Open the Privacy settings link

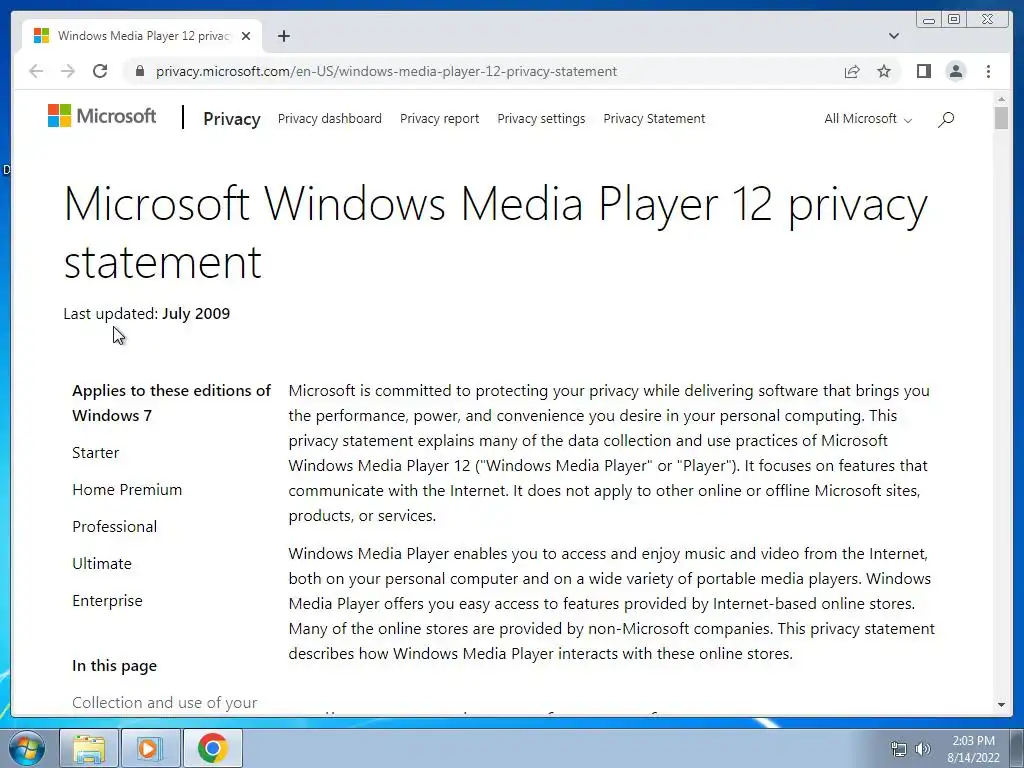click(x=541, y=119)
